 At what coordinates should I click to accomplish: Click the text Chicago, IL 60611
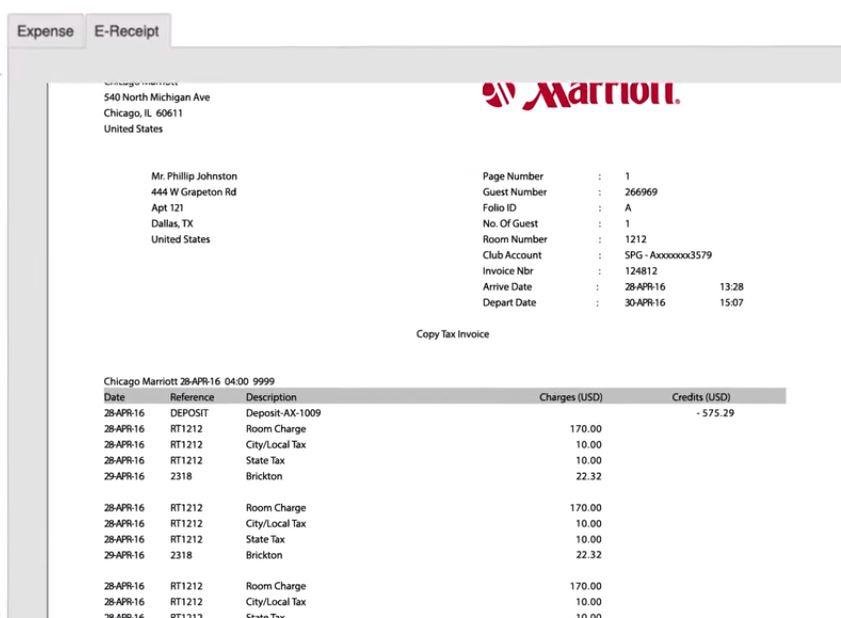tap(143, 113)
